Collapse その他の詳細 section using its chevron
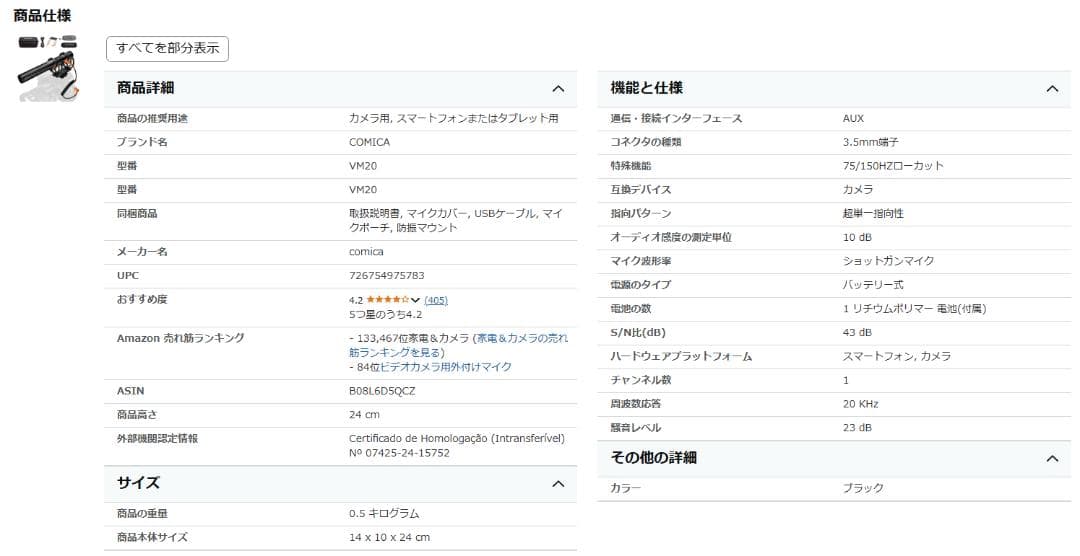This screenshot has width=1080, height=556. (x=1051, y=458)
